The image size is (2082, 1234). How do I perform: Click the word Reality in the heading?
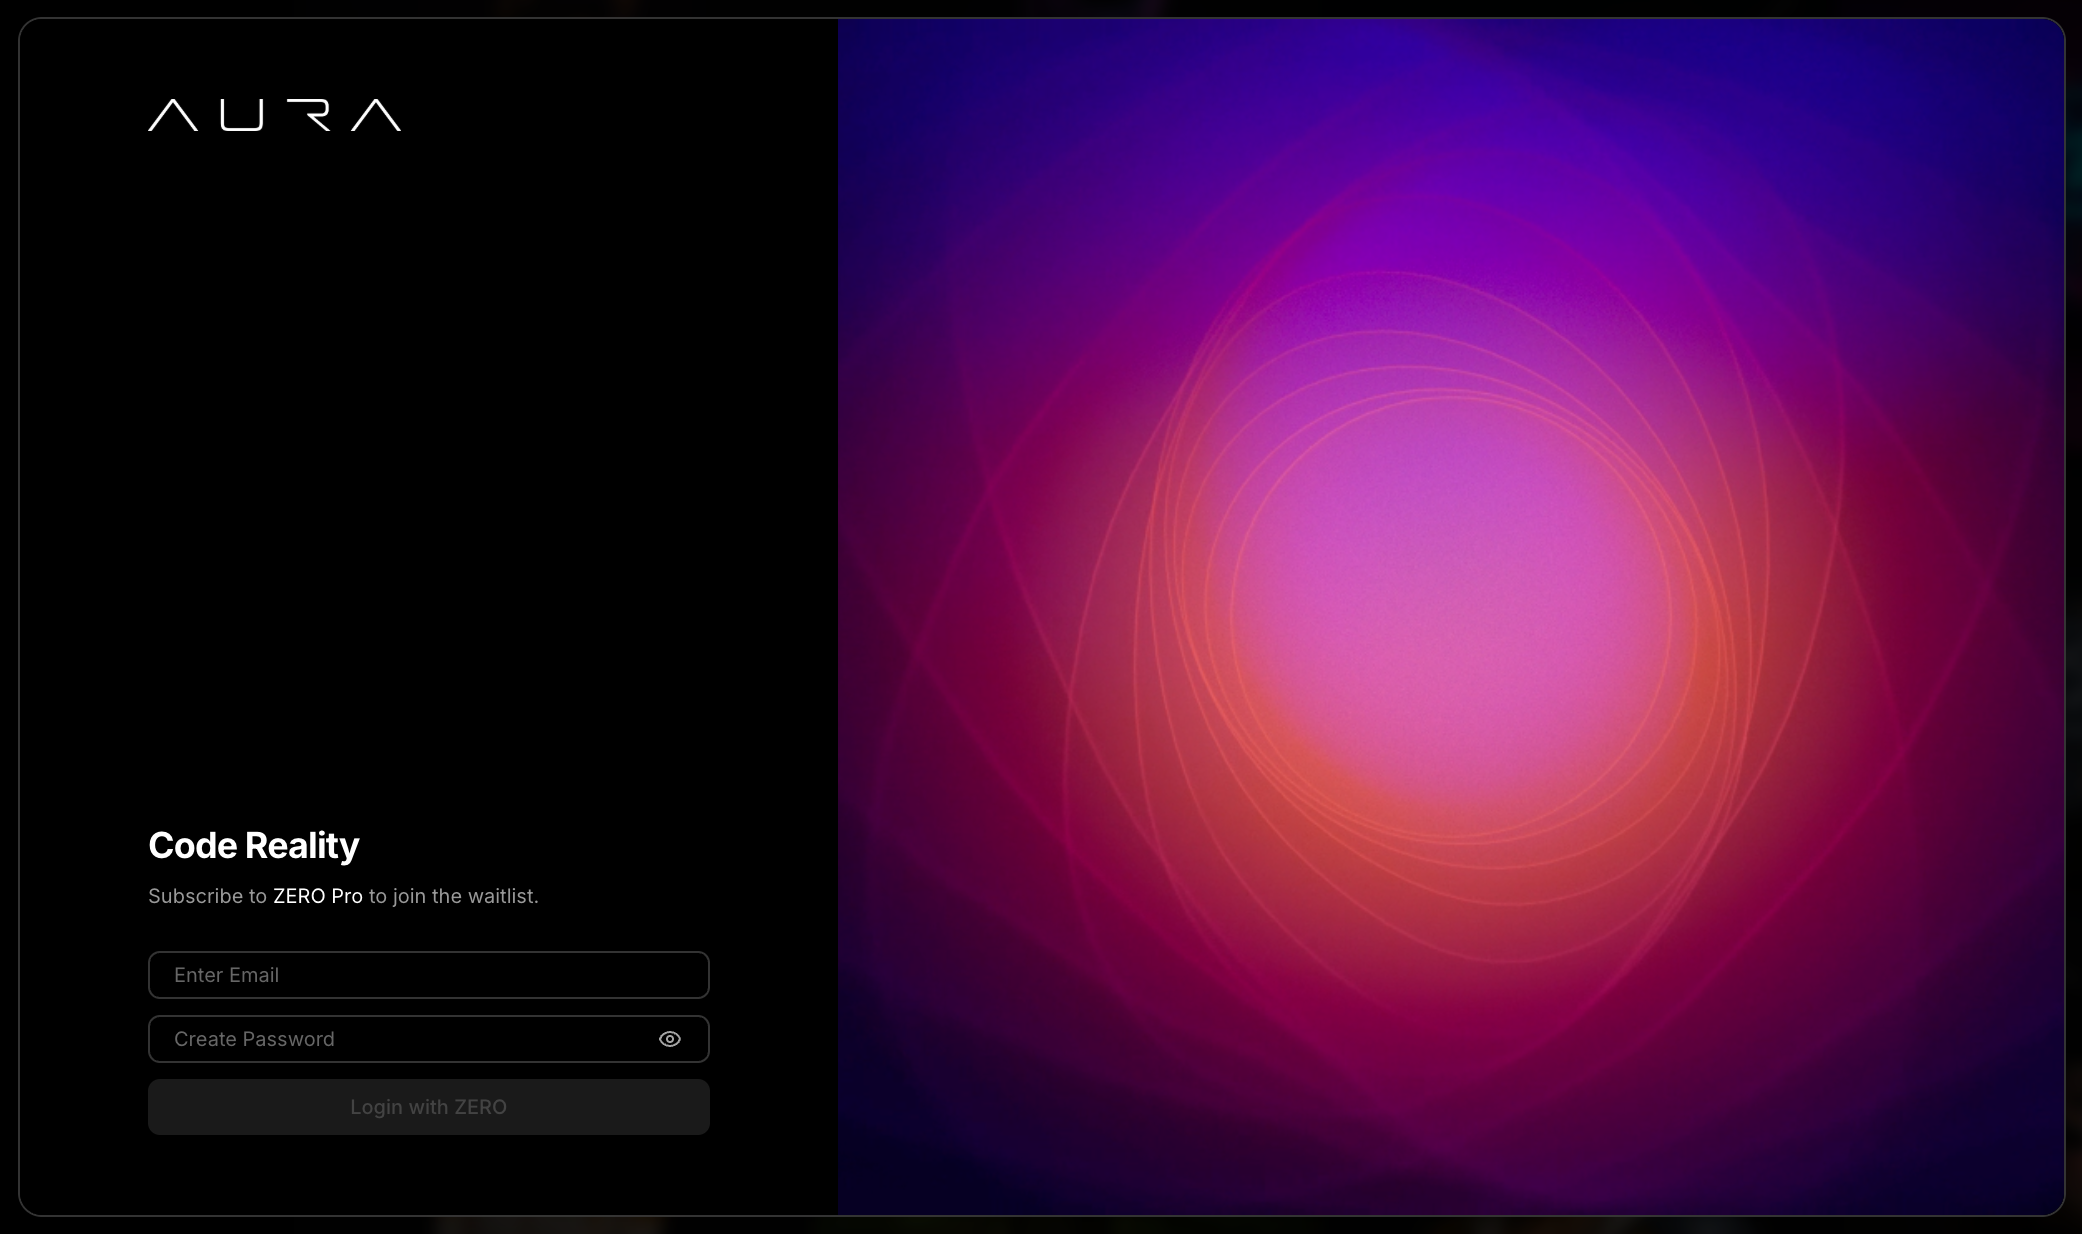coord(302,846)
